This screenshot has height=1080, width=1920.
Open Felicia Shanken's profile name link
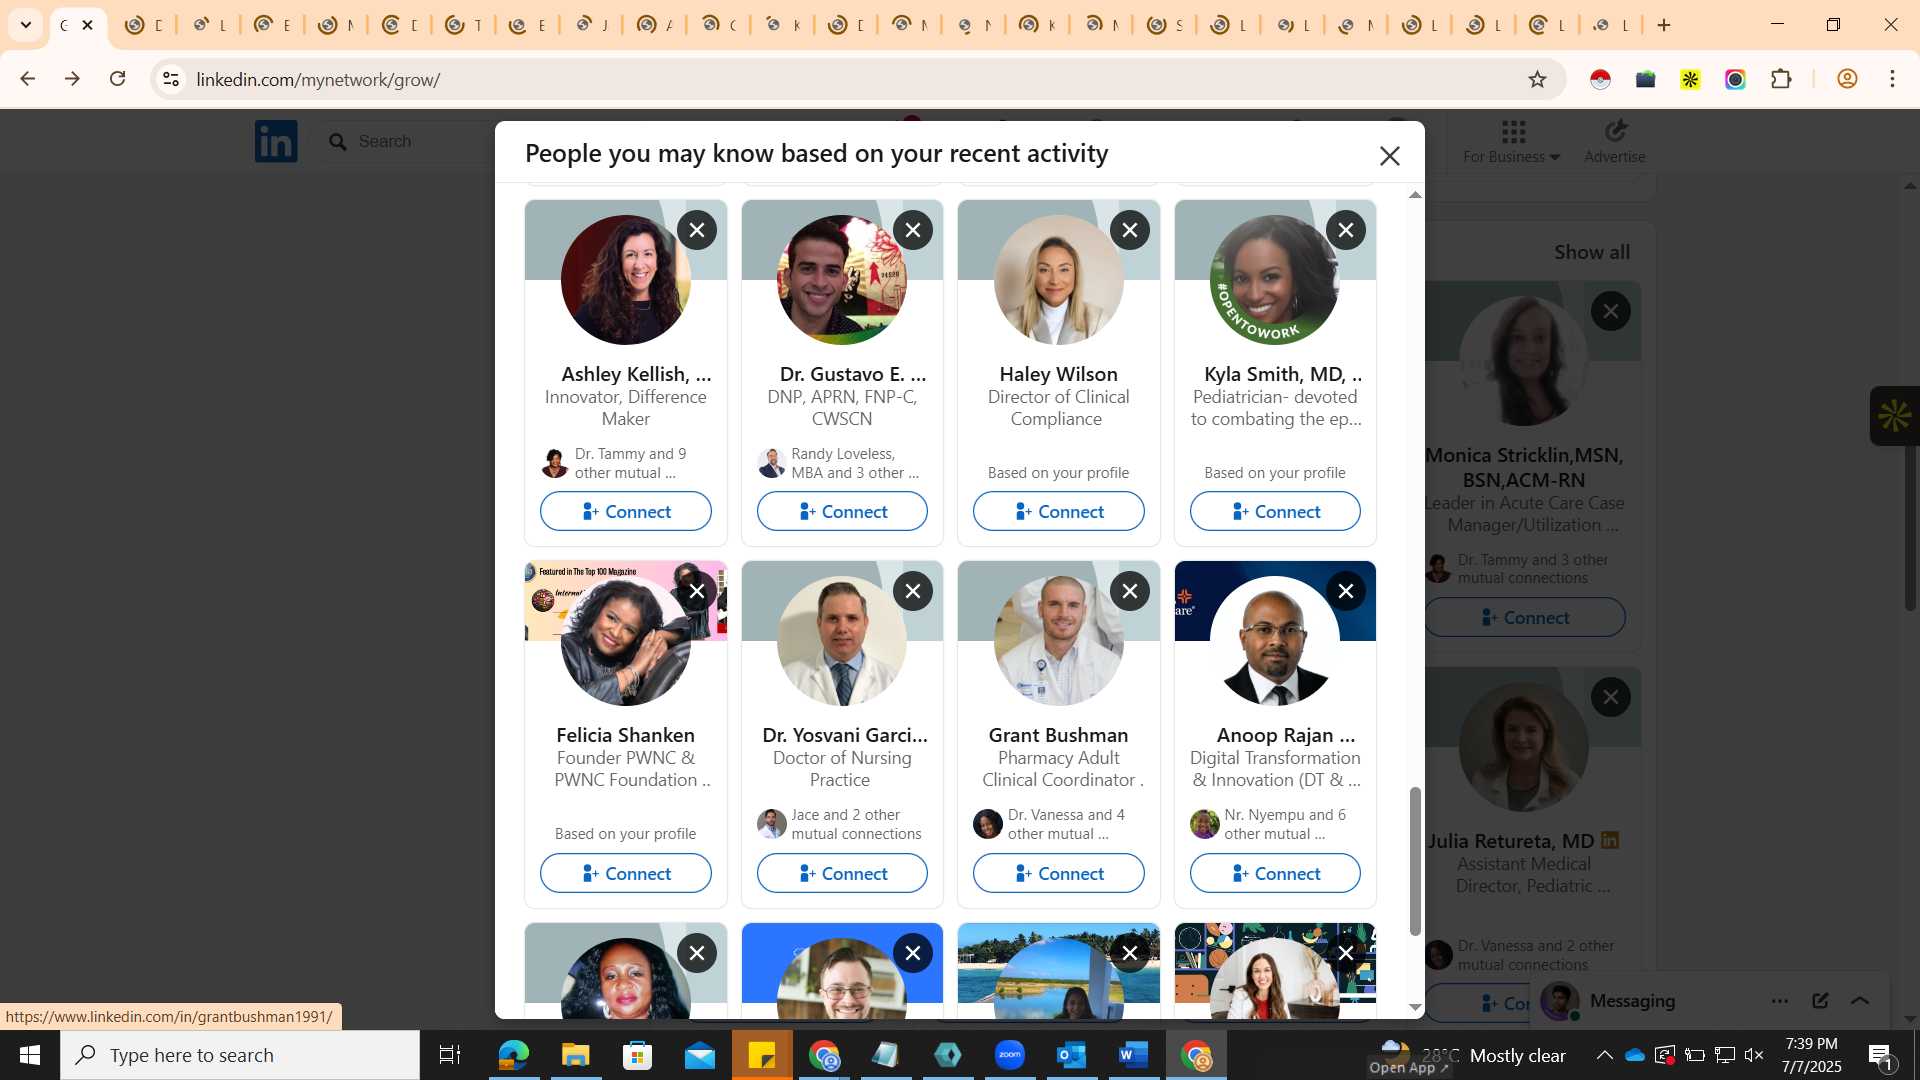pos(626,735)
